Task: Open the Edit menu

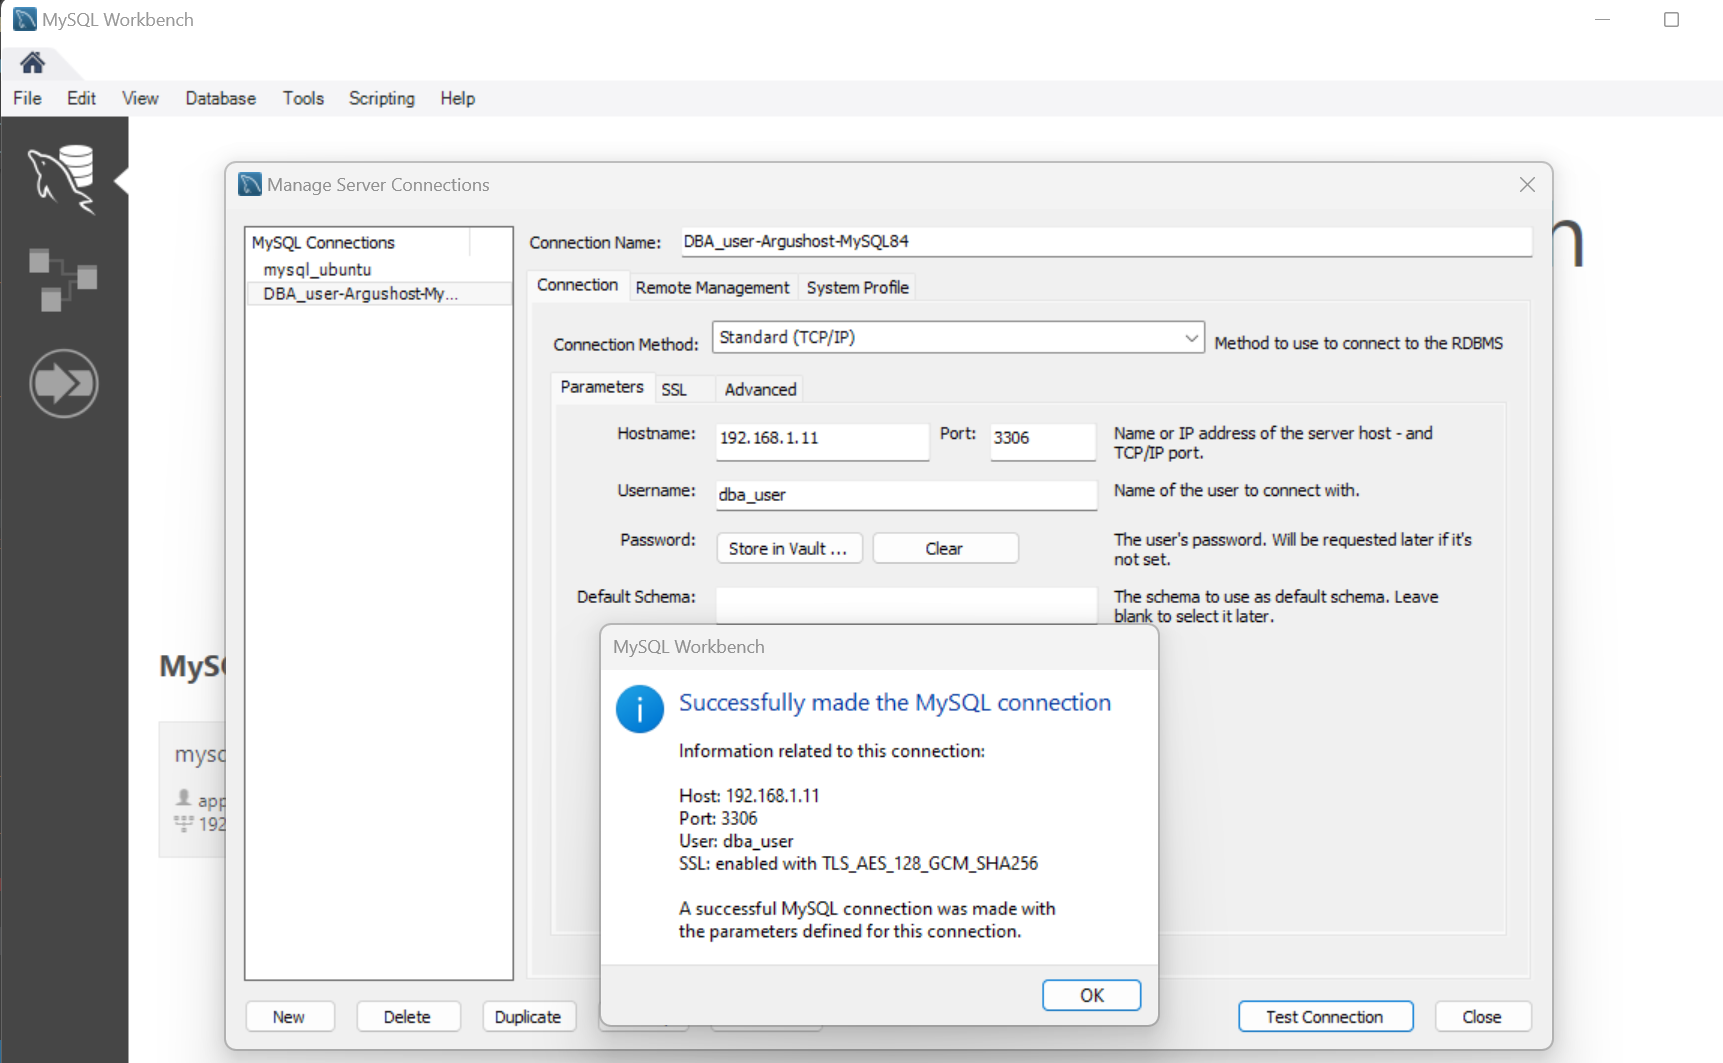Action: pyautogui.click(x=81, y=98)
